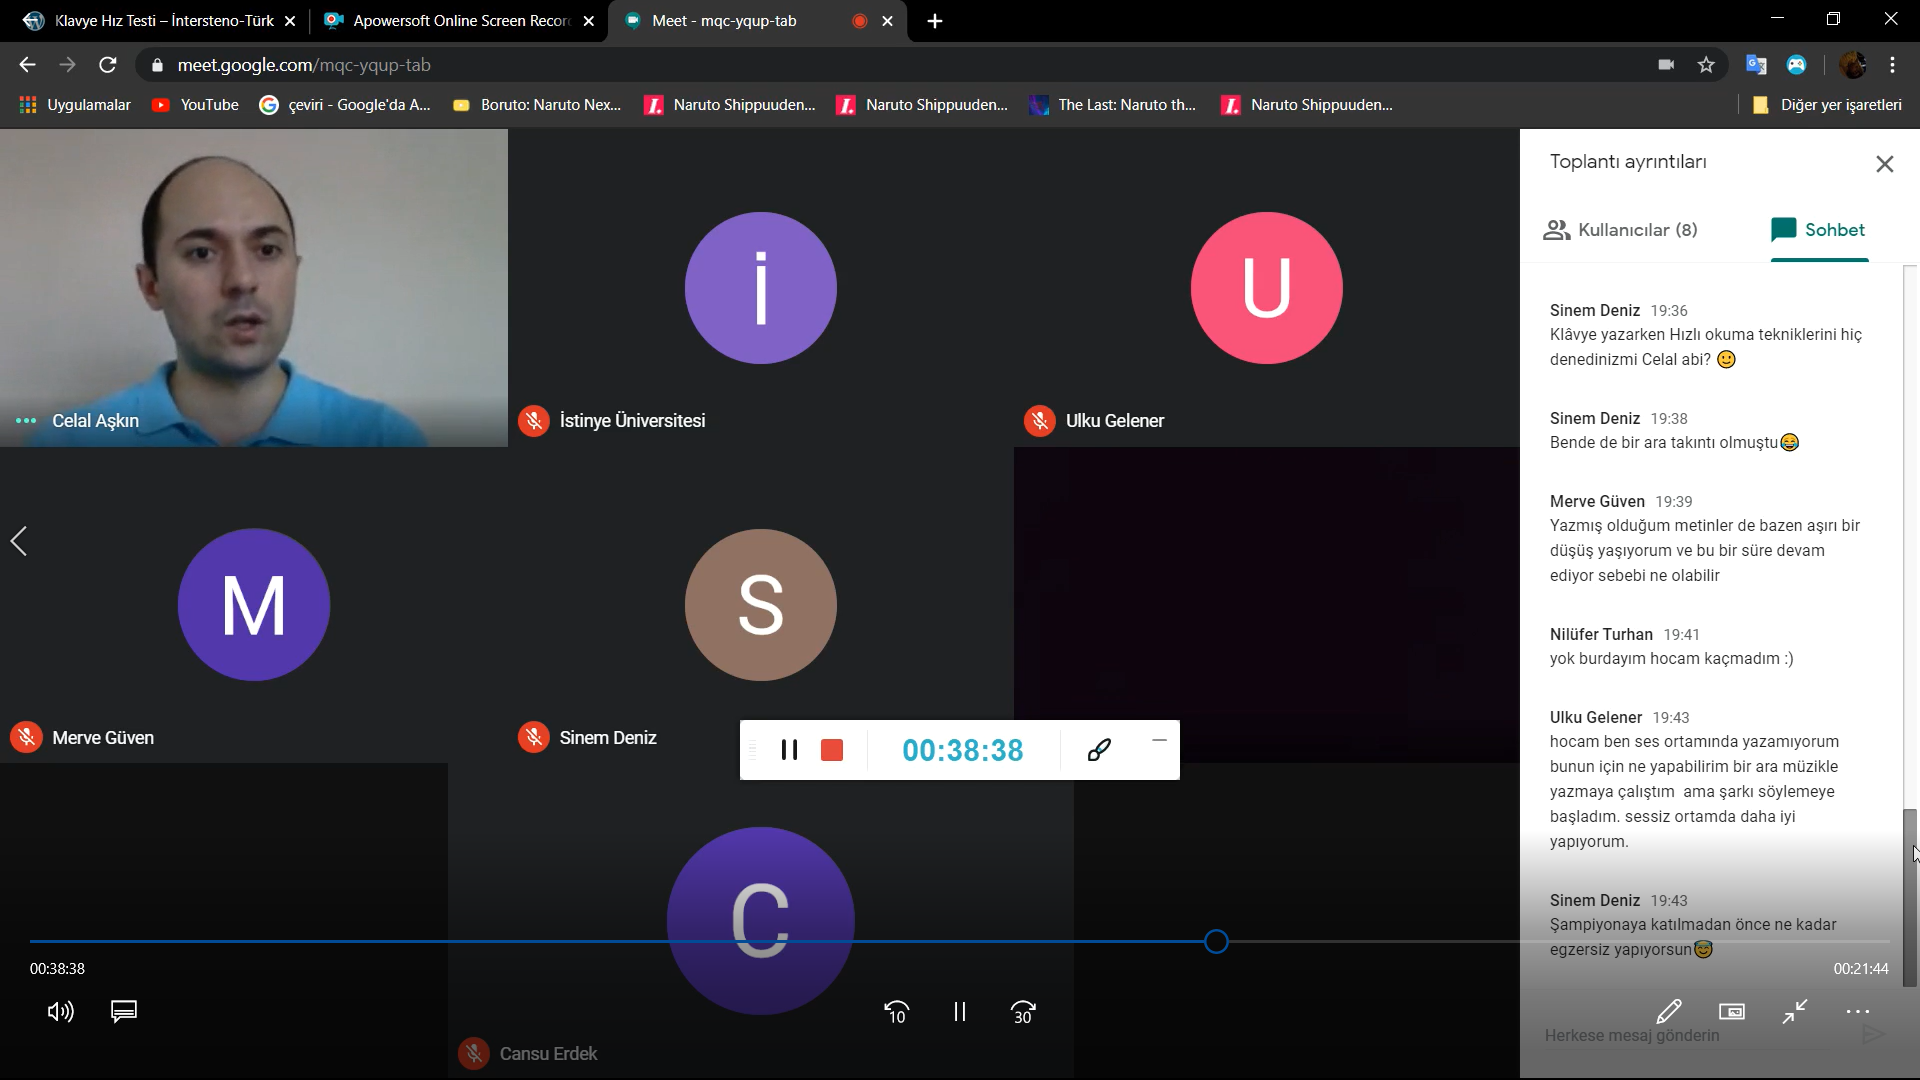This screenshot has height=1080, width=1920.
Task: Open the captions icon in player
Action: pos(124,1012)
